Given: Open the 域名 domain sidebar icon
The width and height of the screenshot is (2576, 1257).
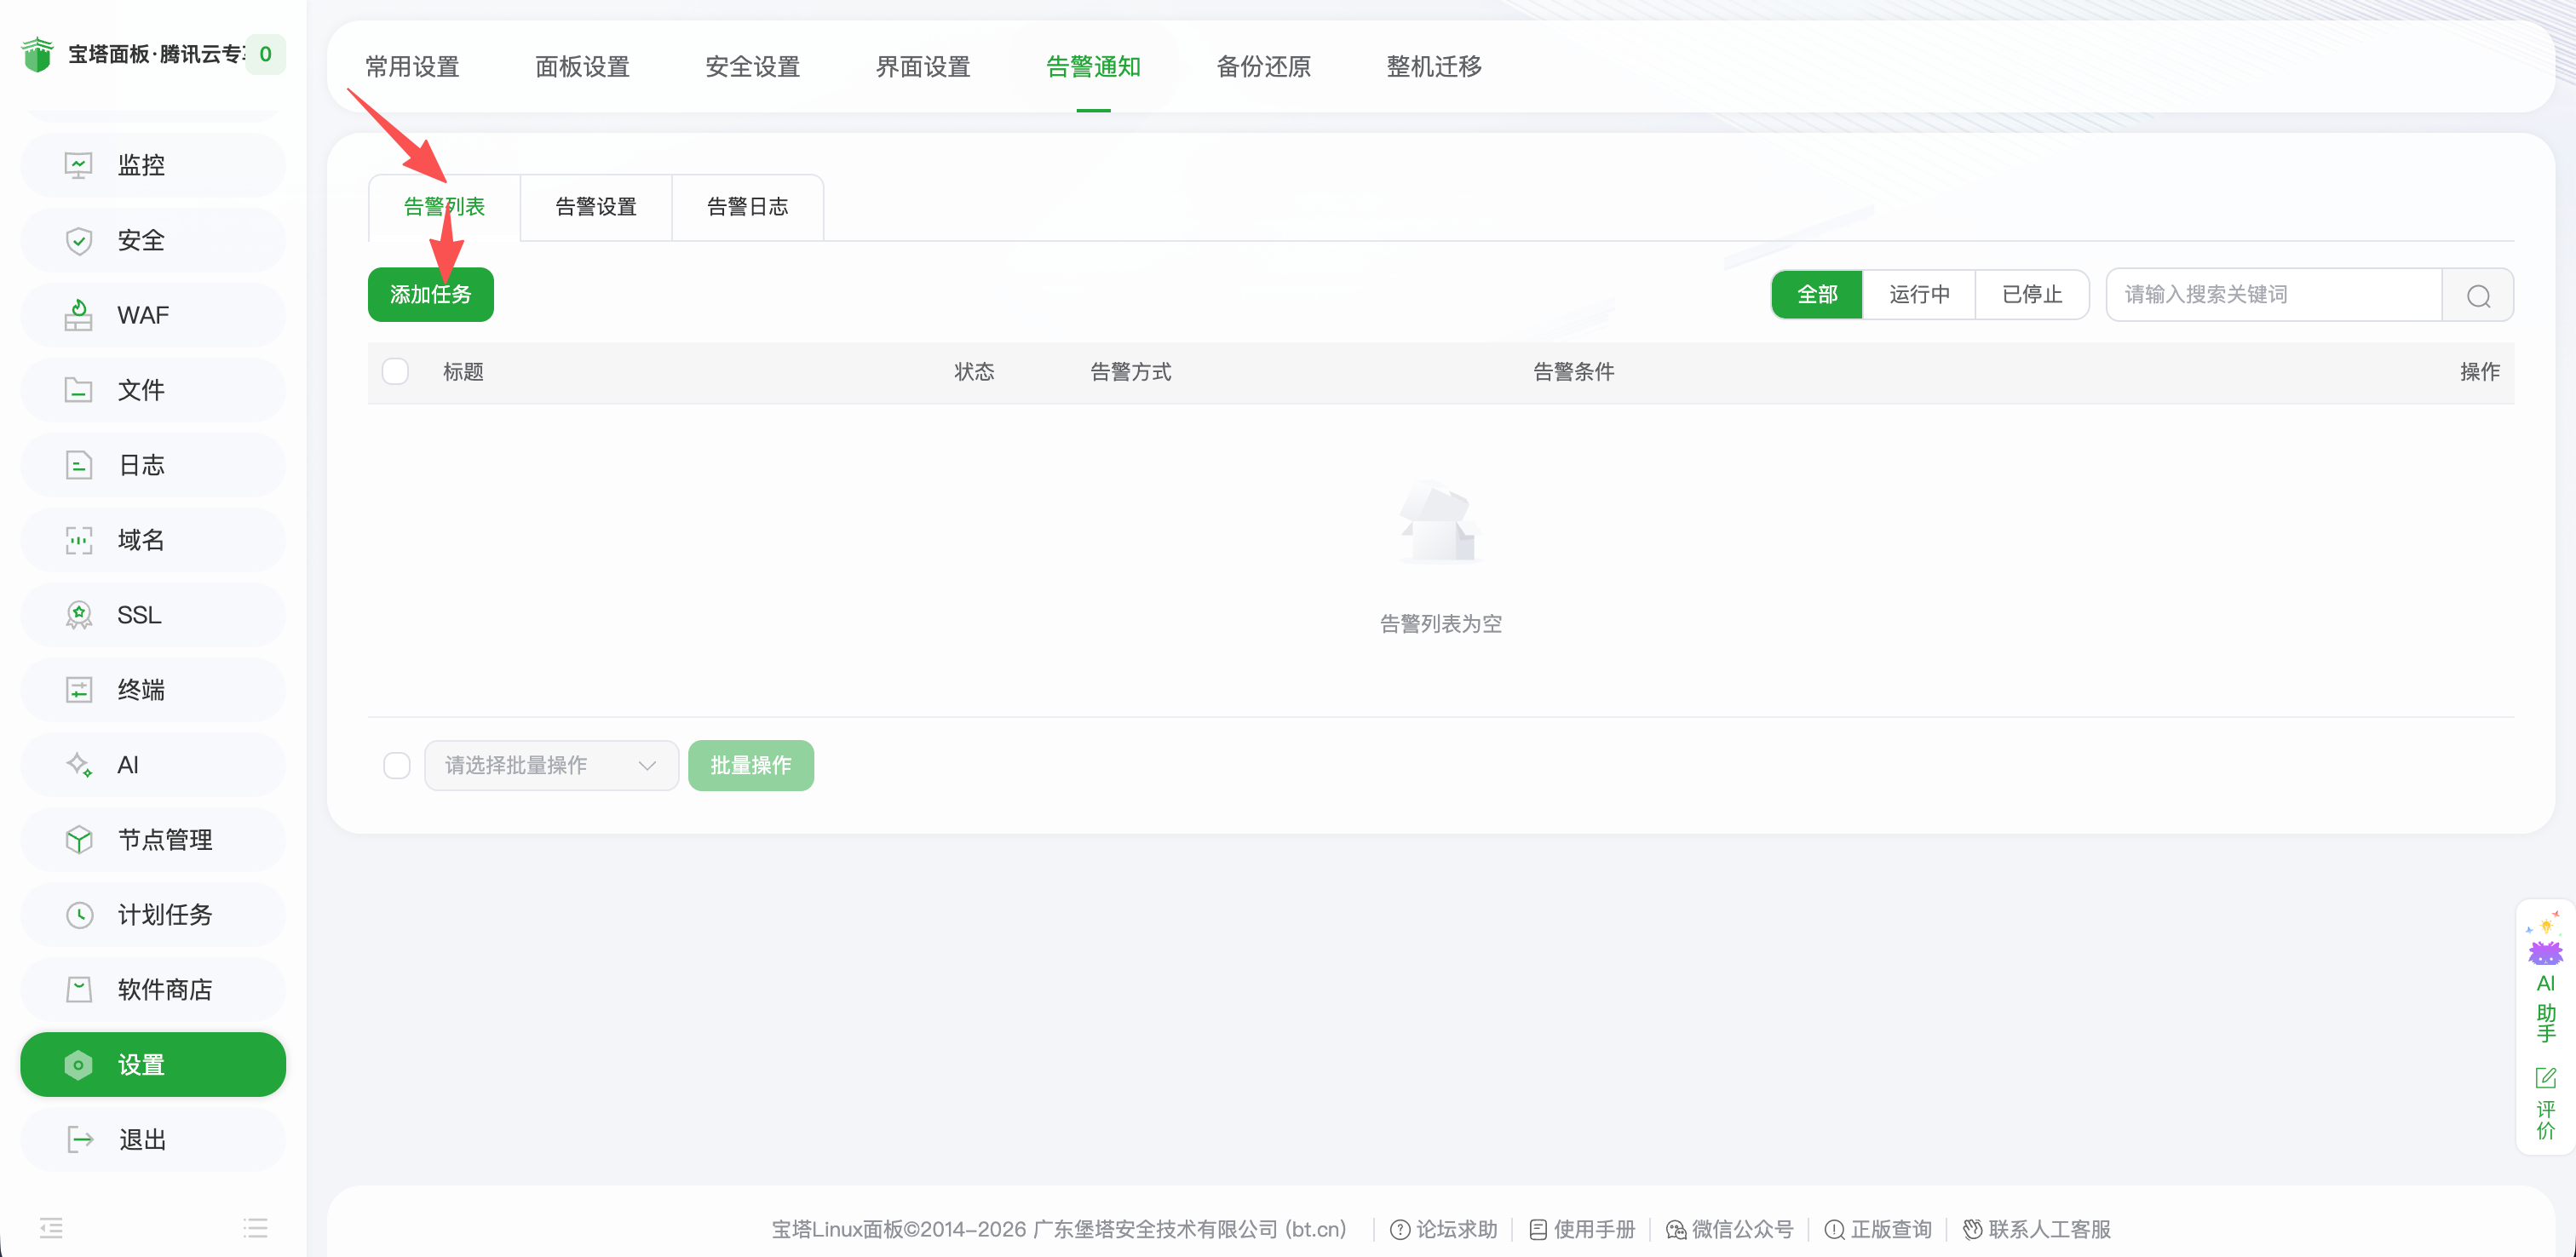Looking at the screenshot, I should 78,540.
